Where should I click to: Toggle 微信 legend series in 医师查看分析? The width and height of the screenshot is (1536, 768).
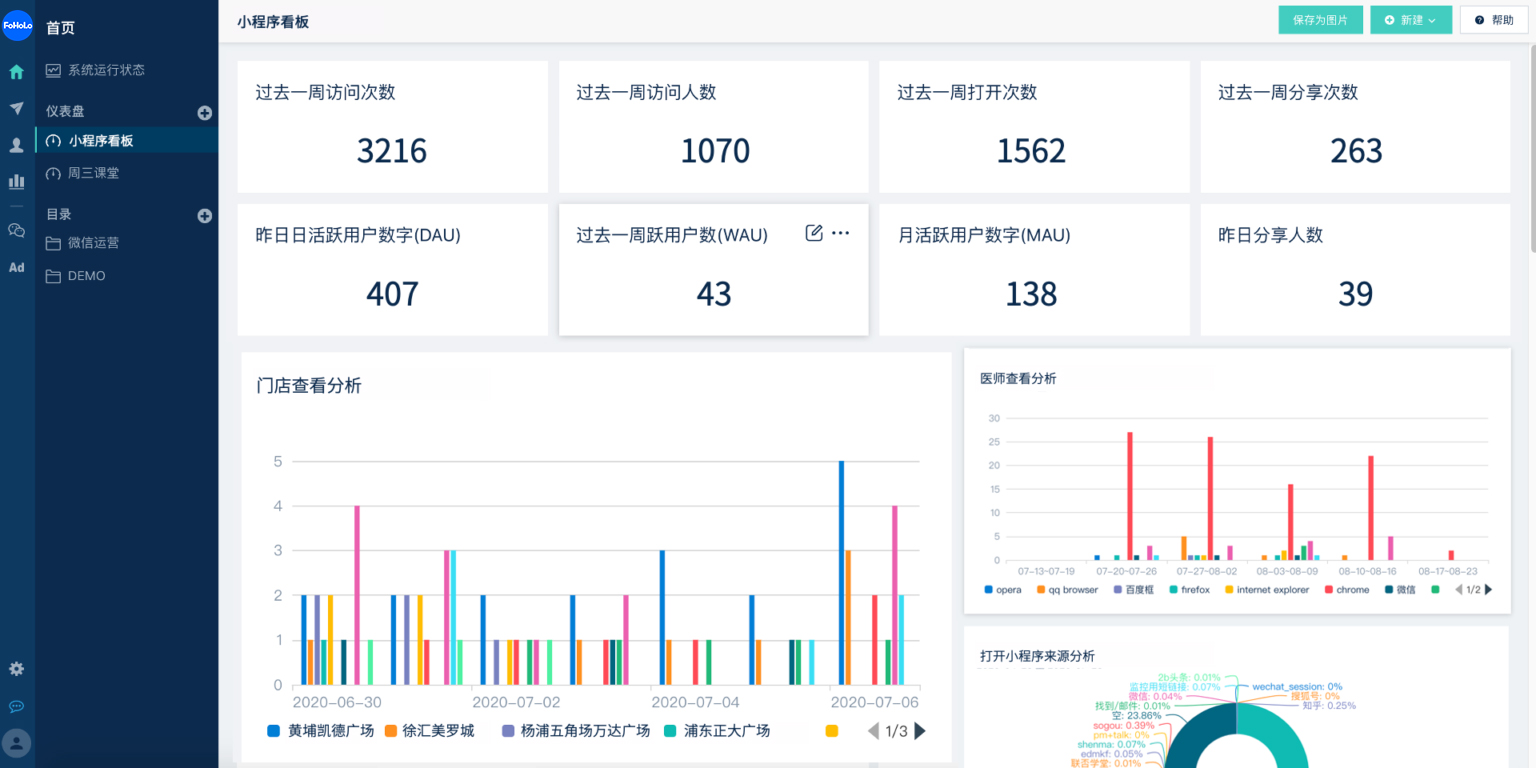tap(1400, 590)
